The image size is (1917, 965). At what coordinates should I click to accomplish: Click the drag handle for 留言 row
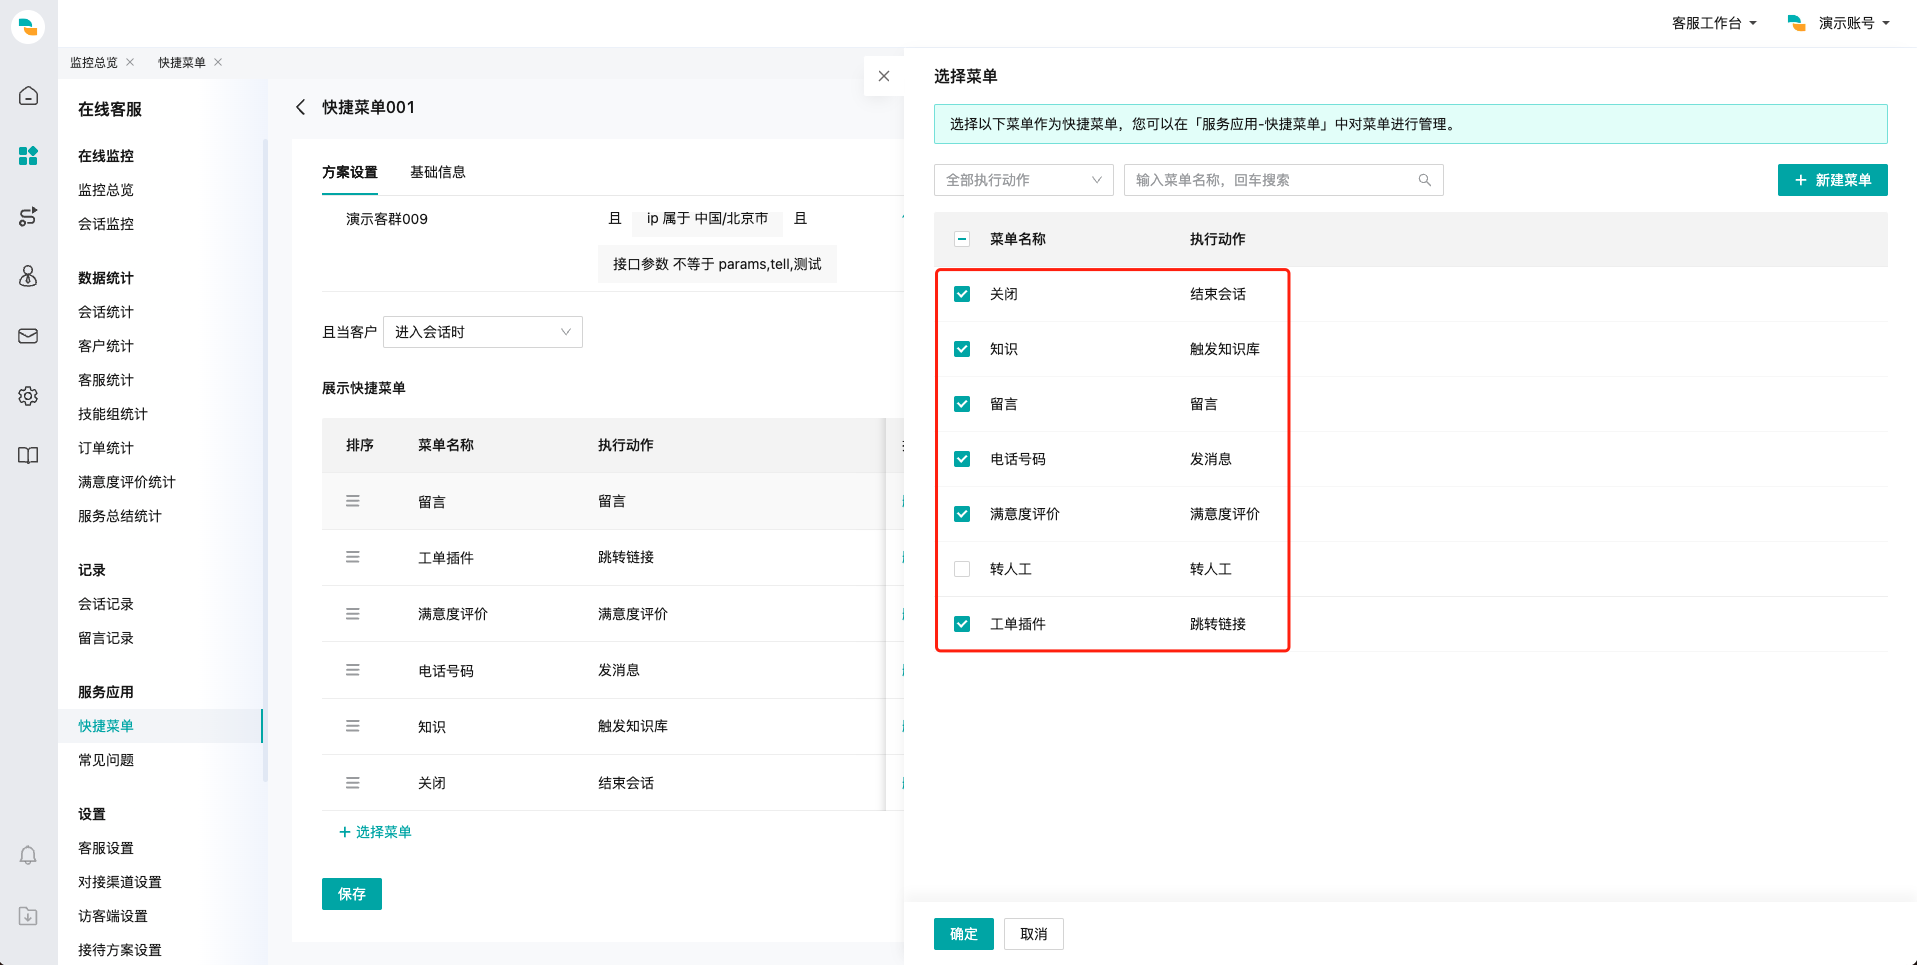[353, 501]
